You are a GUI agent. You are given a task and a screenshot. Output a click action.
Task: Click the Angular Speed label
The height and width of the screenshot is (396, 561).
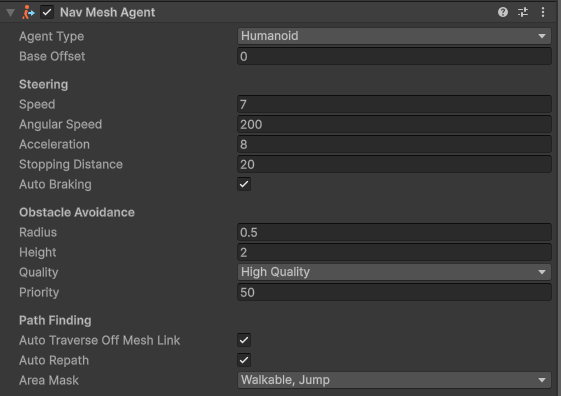[60, 124]
